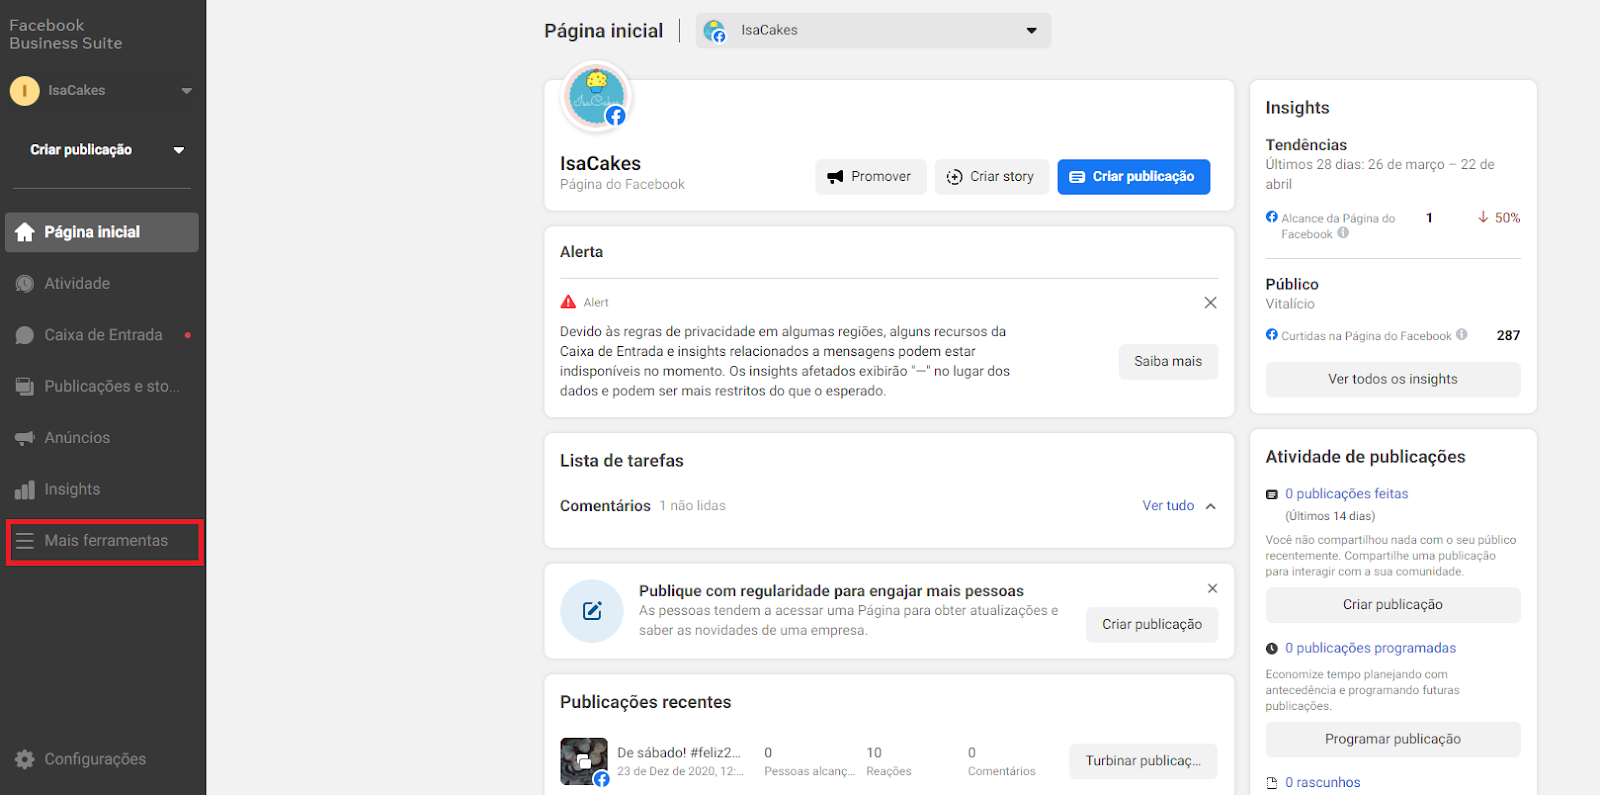
Task: Expand the Criar publicação dropdown in the sidebar
Action: (x=179, y=150)
